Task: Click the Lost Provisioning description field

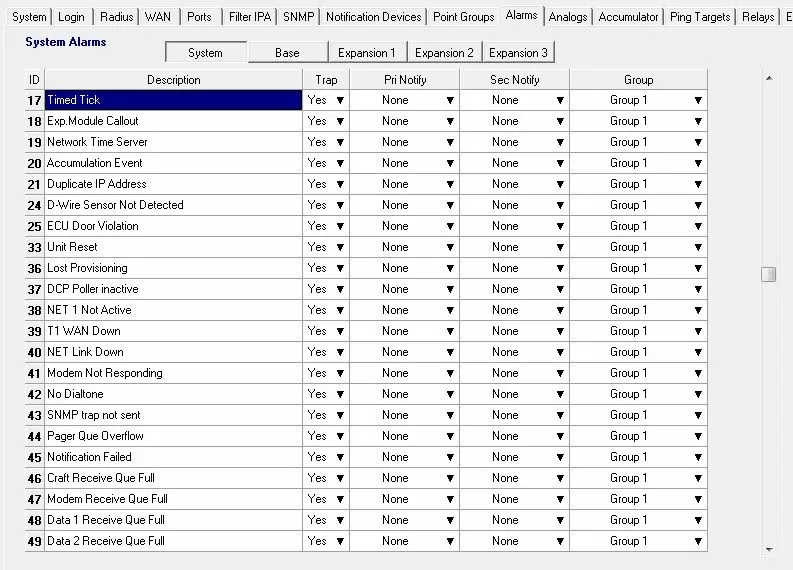Action: 173,268
